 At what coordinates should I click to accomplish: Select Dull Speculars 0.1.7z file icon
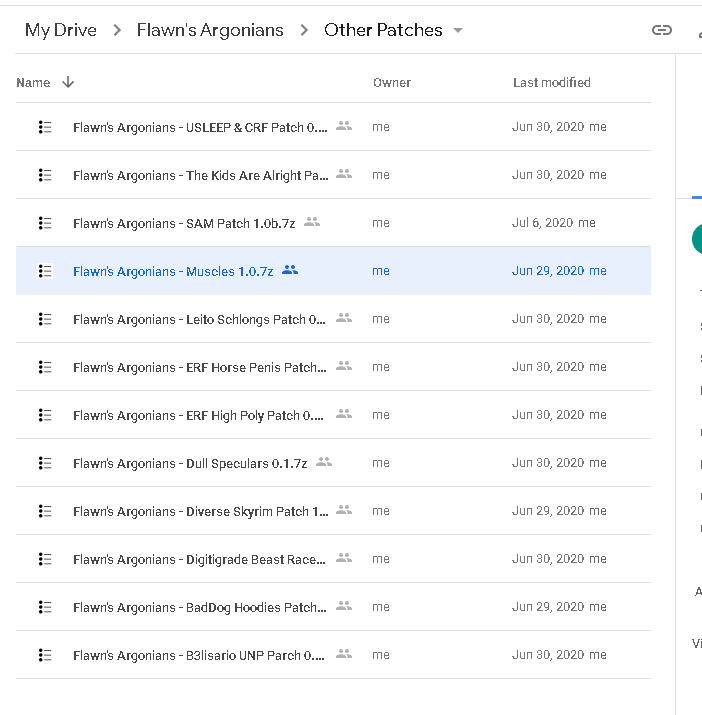45,463
